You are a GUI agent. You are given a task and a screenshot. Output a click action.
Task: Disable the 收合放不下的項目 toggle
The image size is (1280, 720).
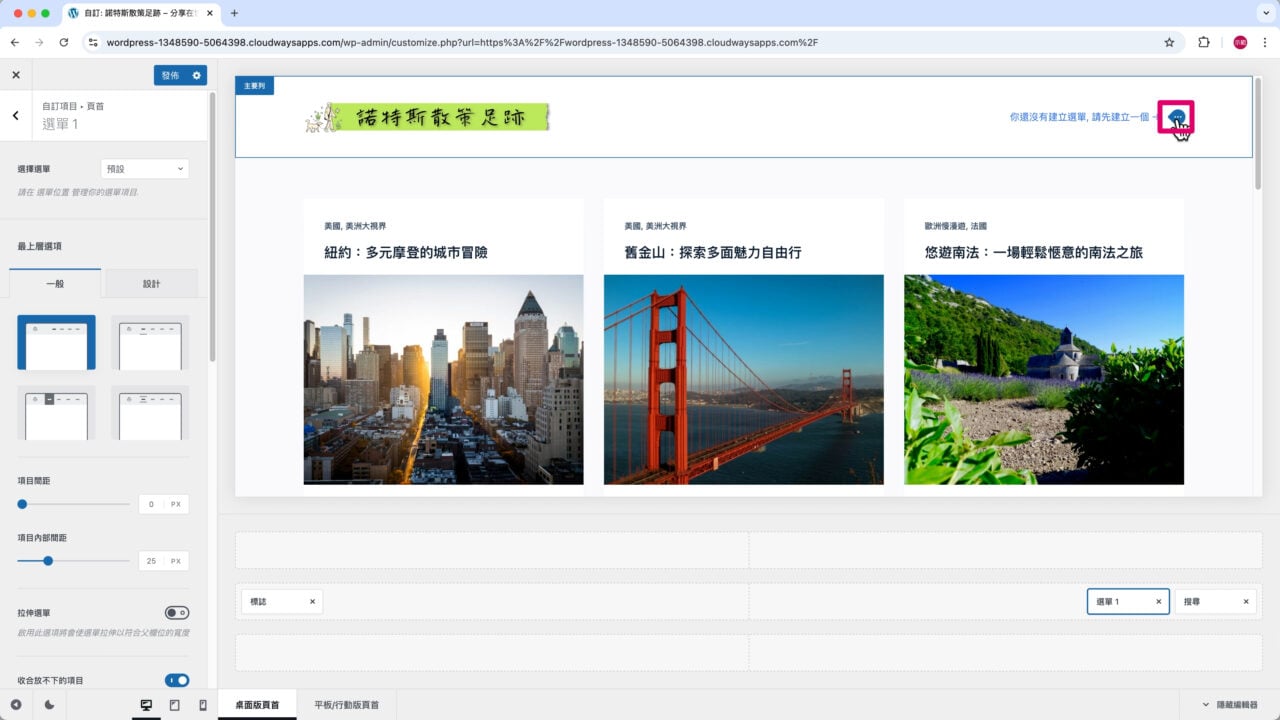176,680
